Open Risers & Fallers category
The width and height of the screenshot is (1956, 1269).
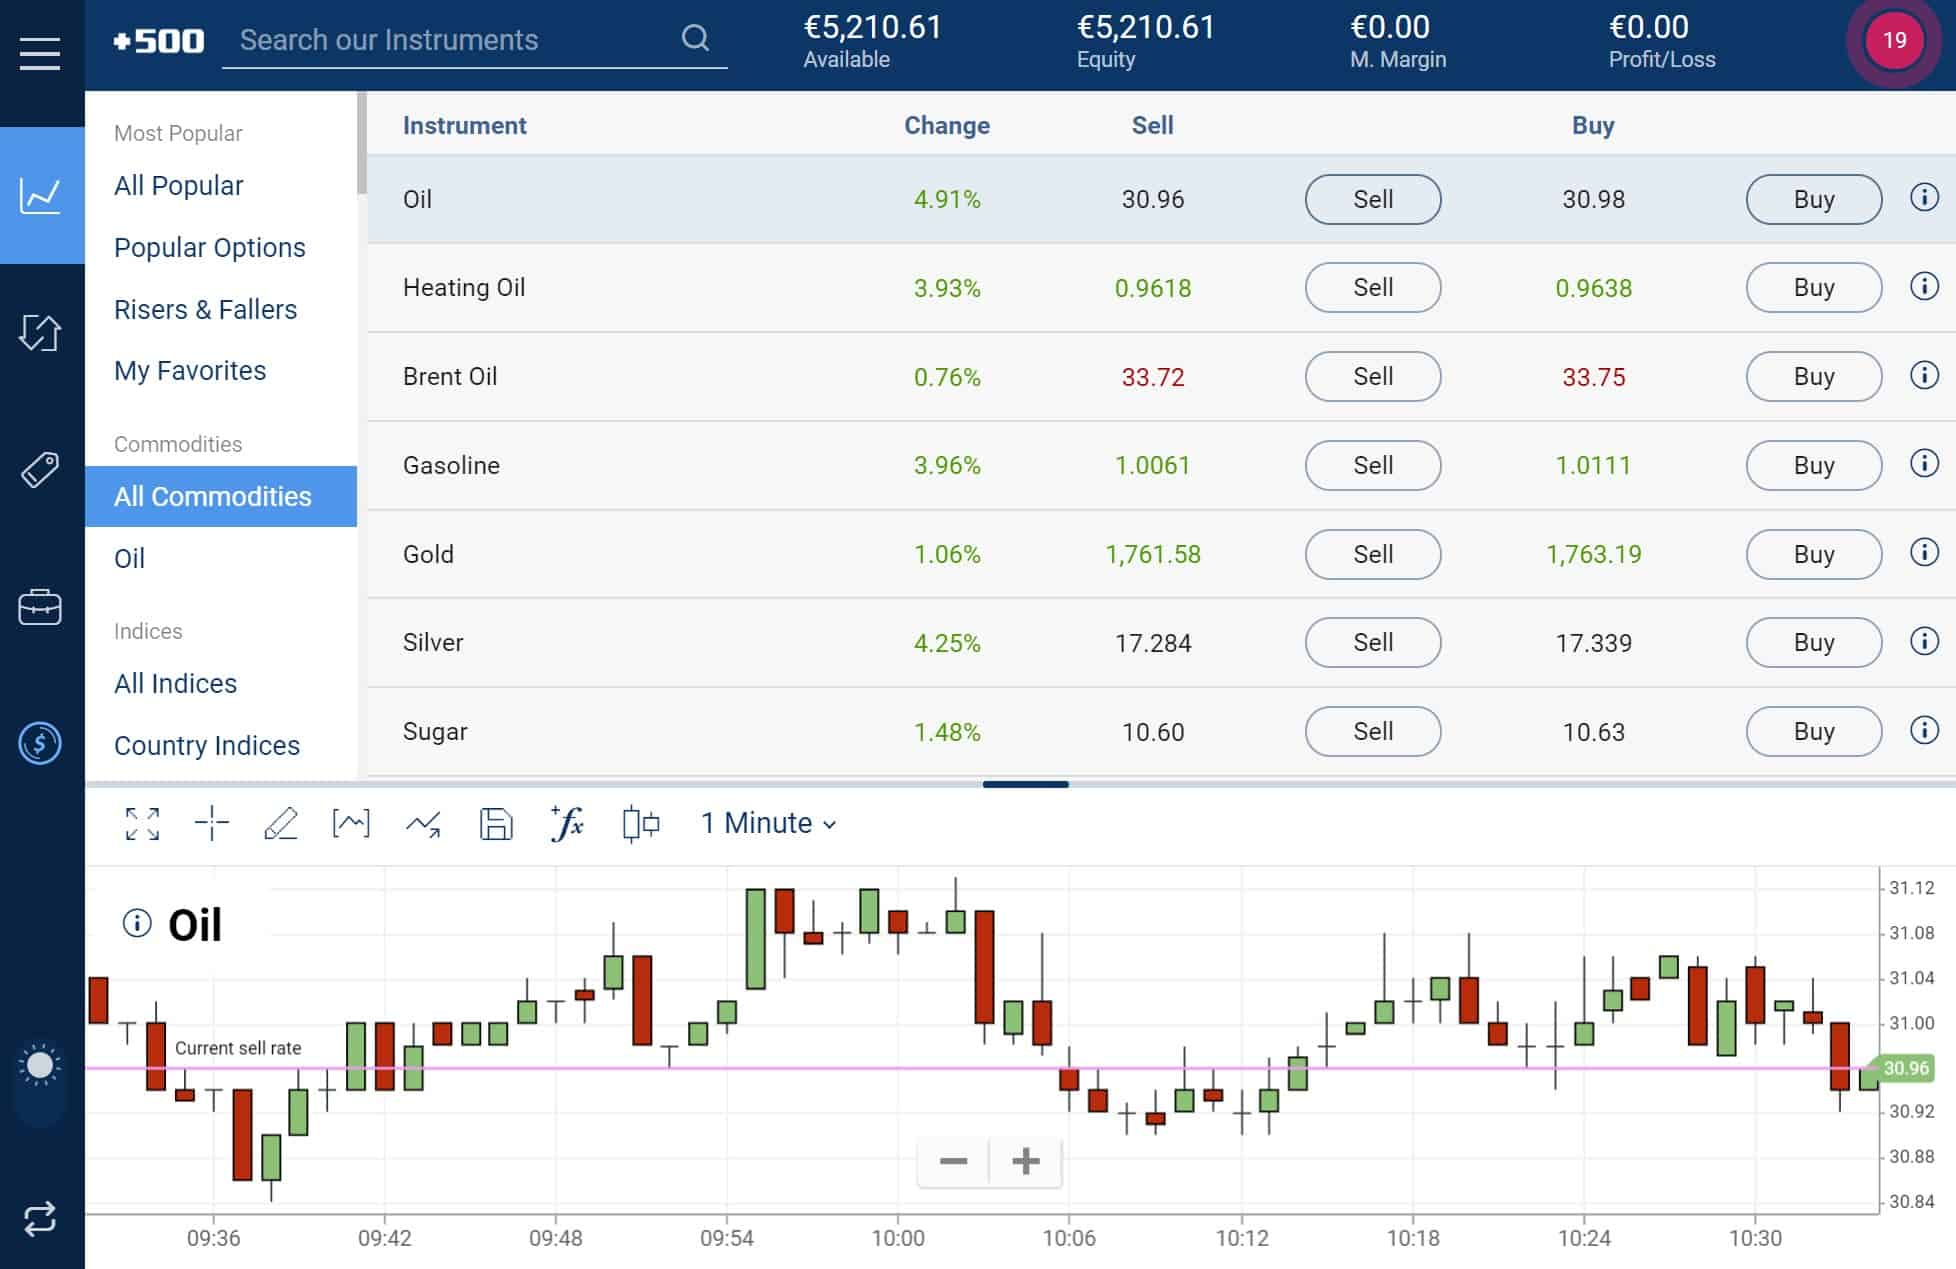pos(205,310)
